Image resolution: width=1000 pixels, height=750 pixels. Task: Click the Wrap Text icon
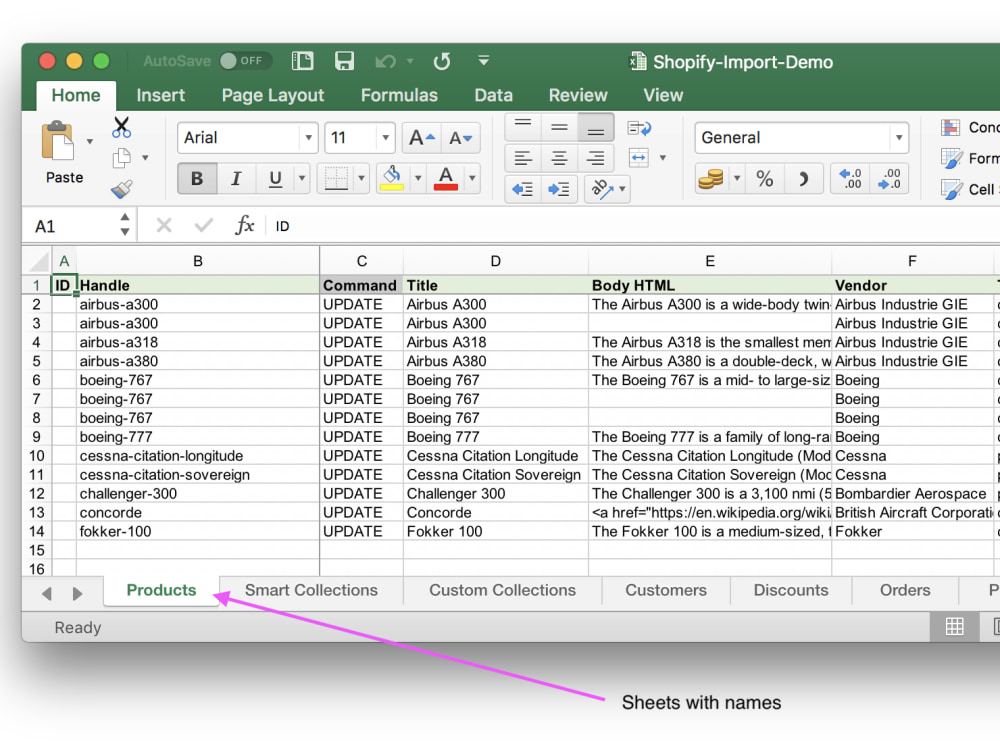640,127
